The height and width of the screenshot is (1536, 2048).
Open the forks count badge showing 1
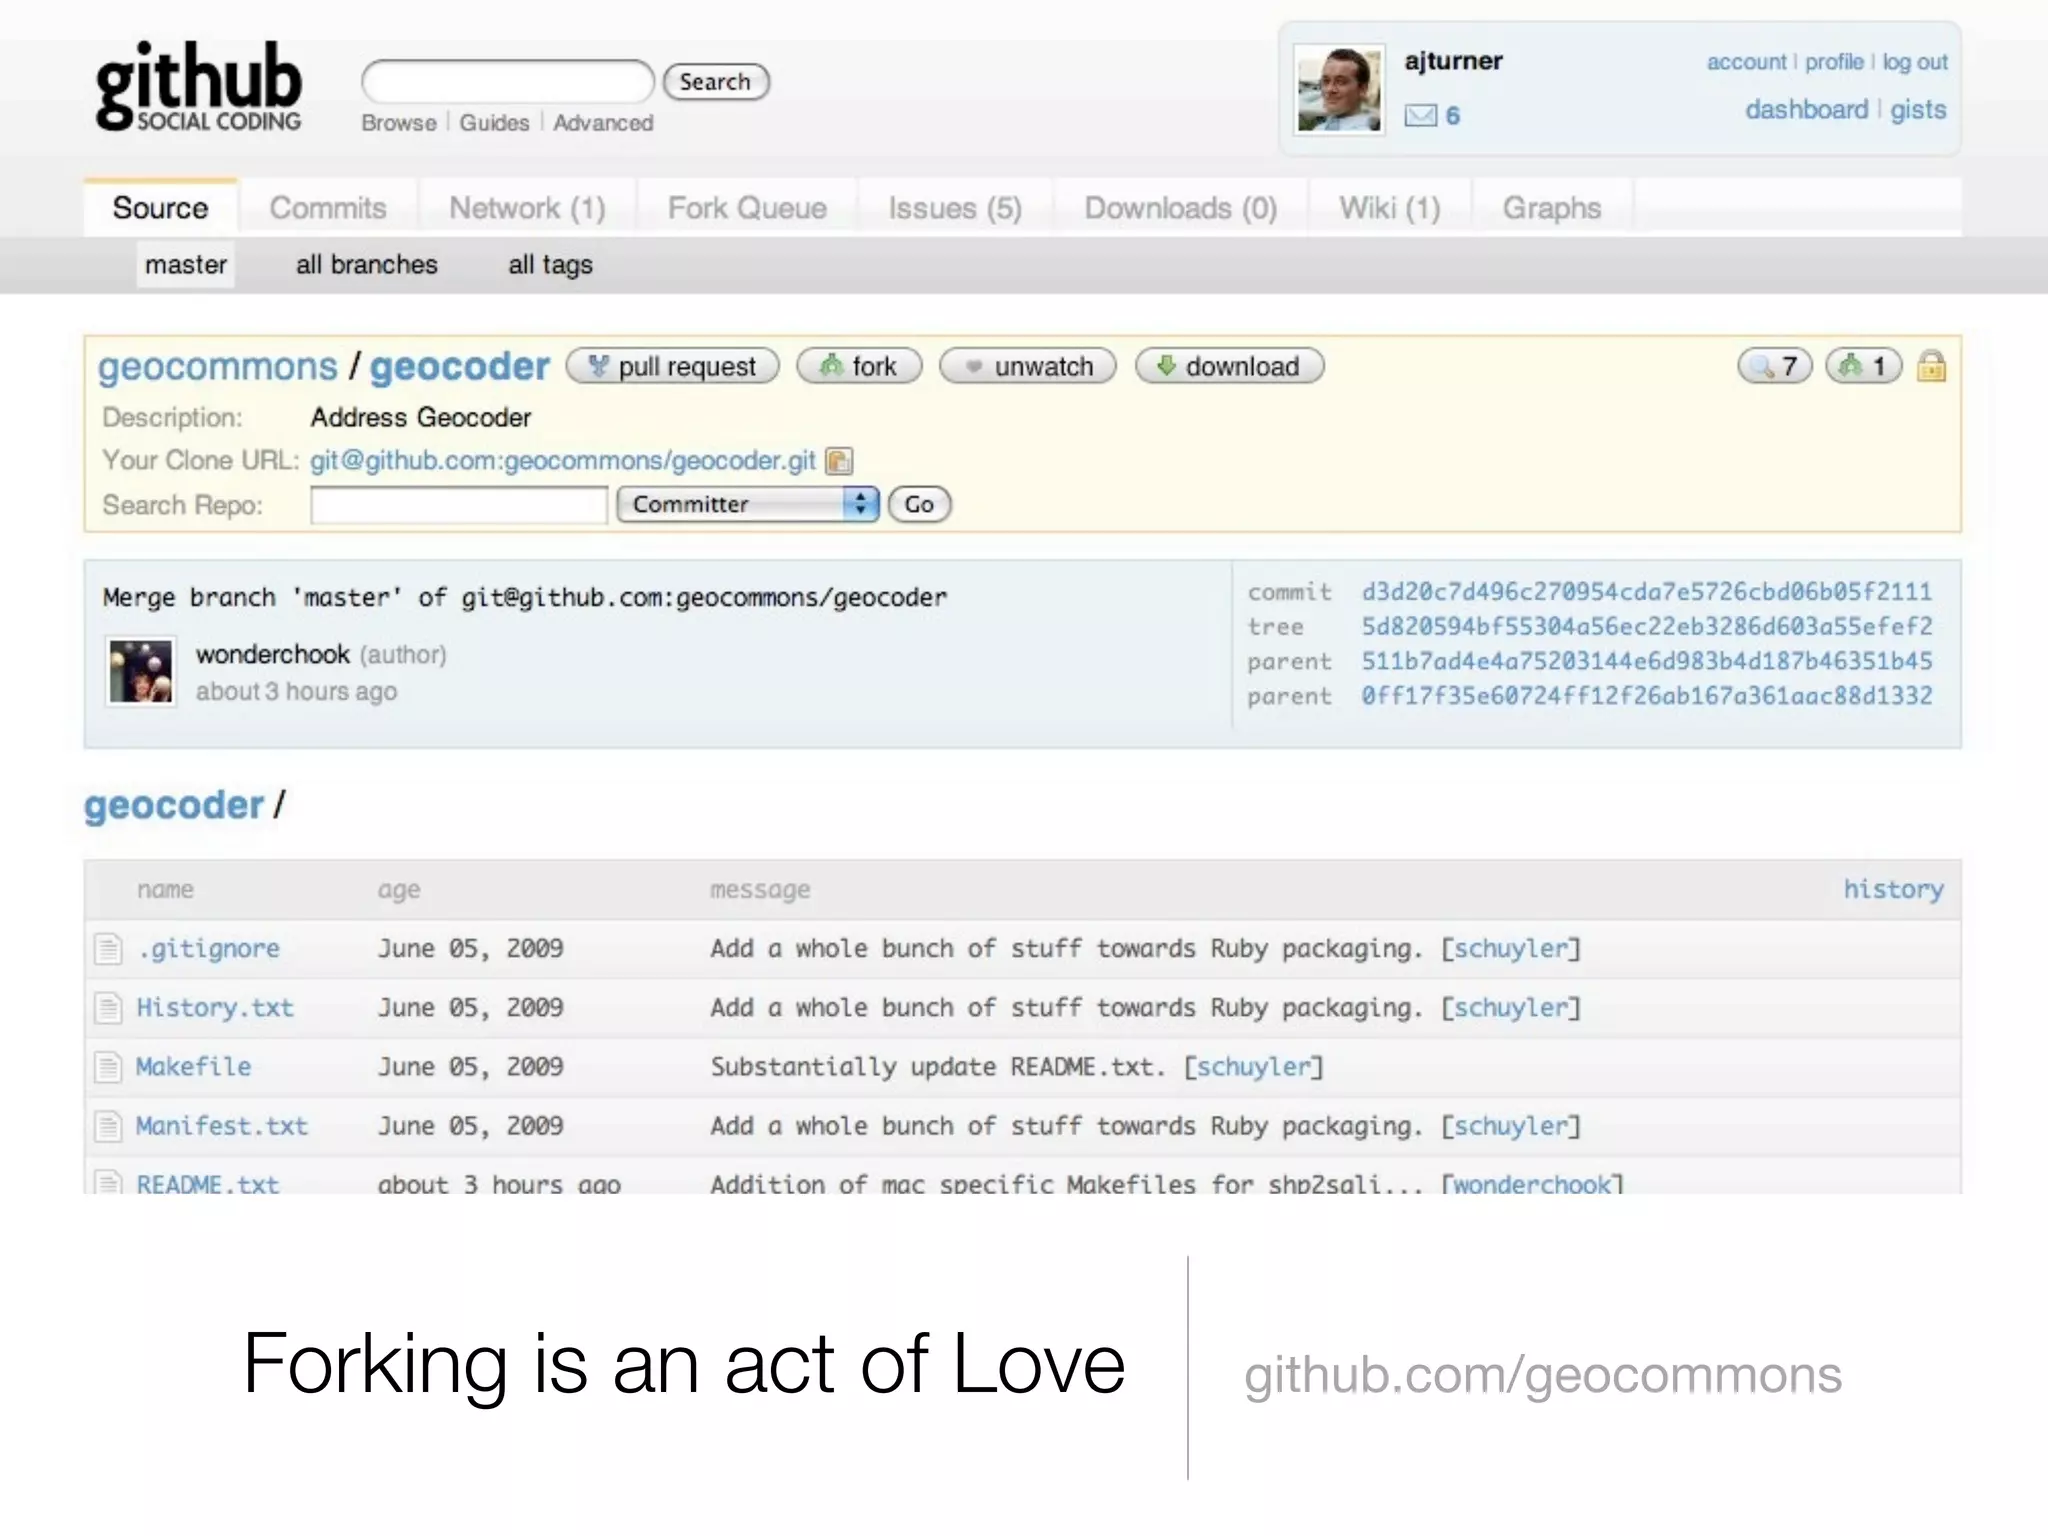tap(1864, 367)
